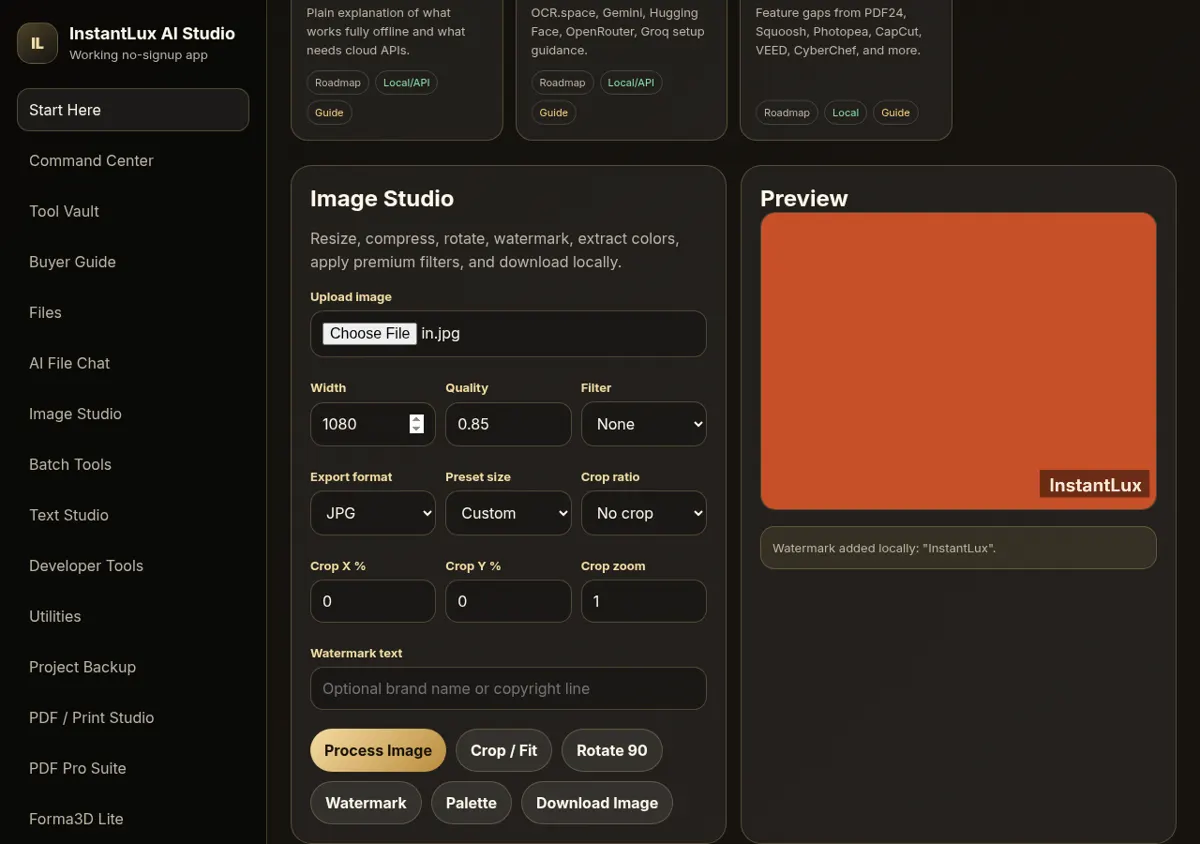The image size is (1200, 844).
Task: Click the Watermark text input
Action: click(x=508, y=689)
